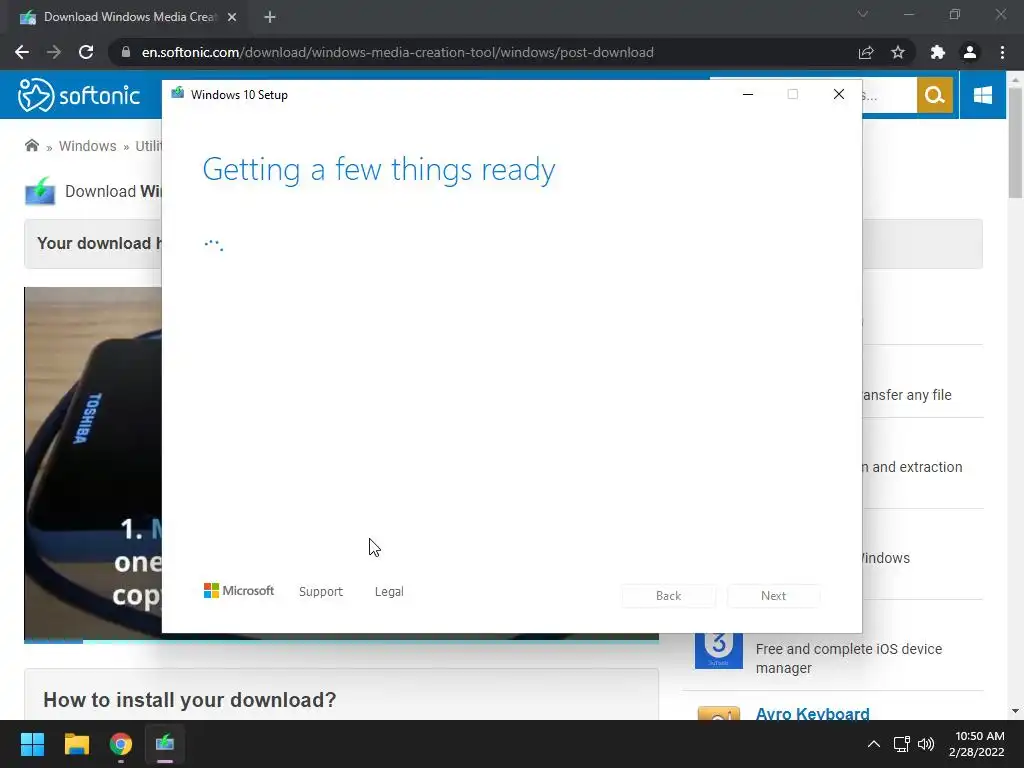Click the volume speaker tray icon
The width and height of the screenshot is (1024, 768).
[x=926, y=744]
